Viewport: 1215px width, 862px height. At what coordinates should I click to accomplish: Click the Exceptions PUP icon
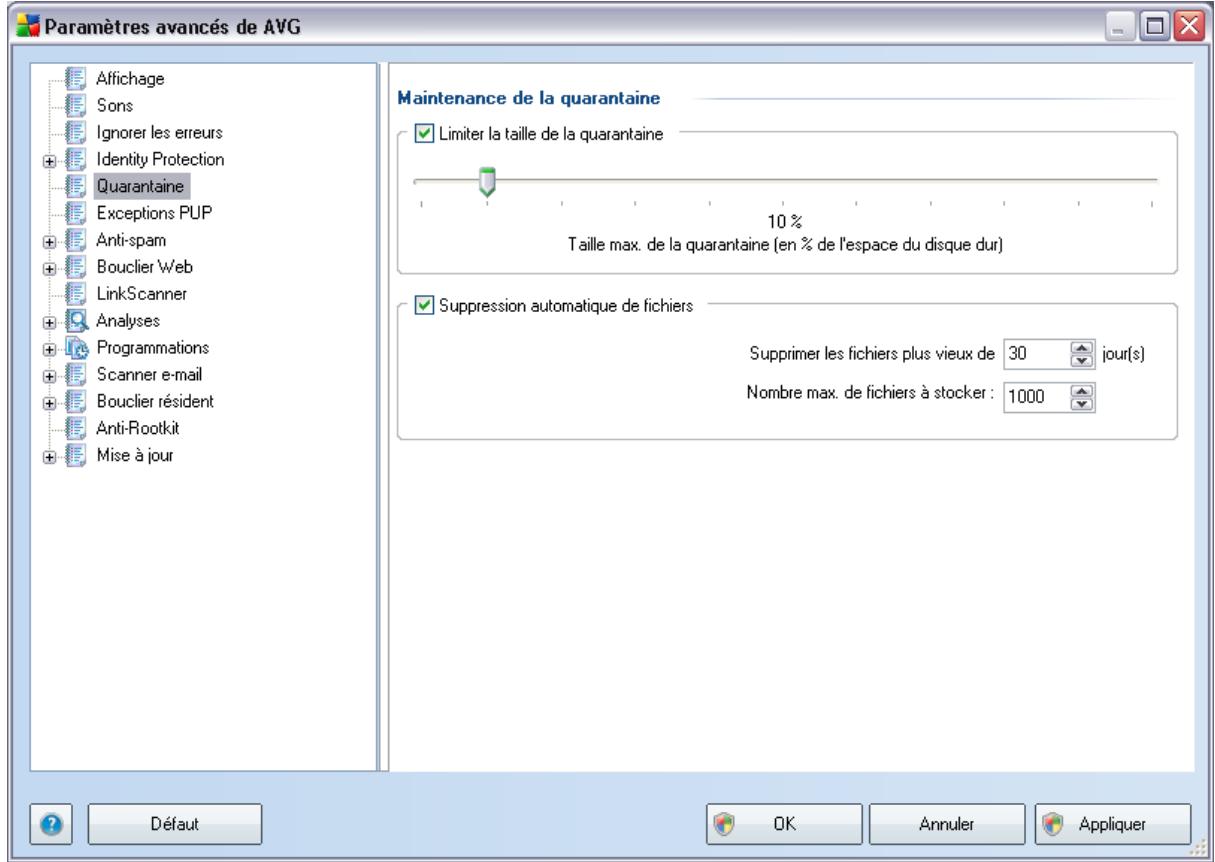76,213
